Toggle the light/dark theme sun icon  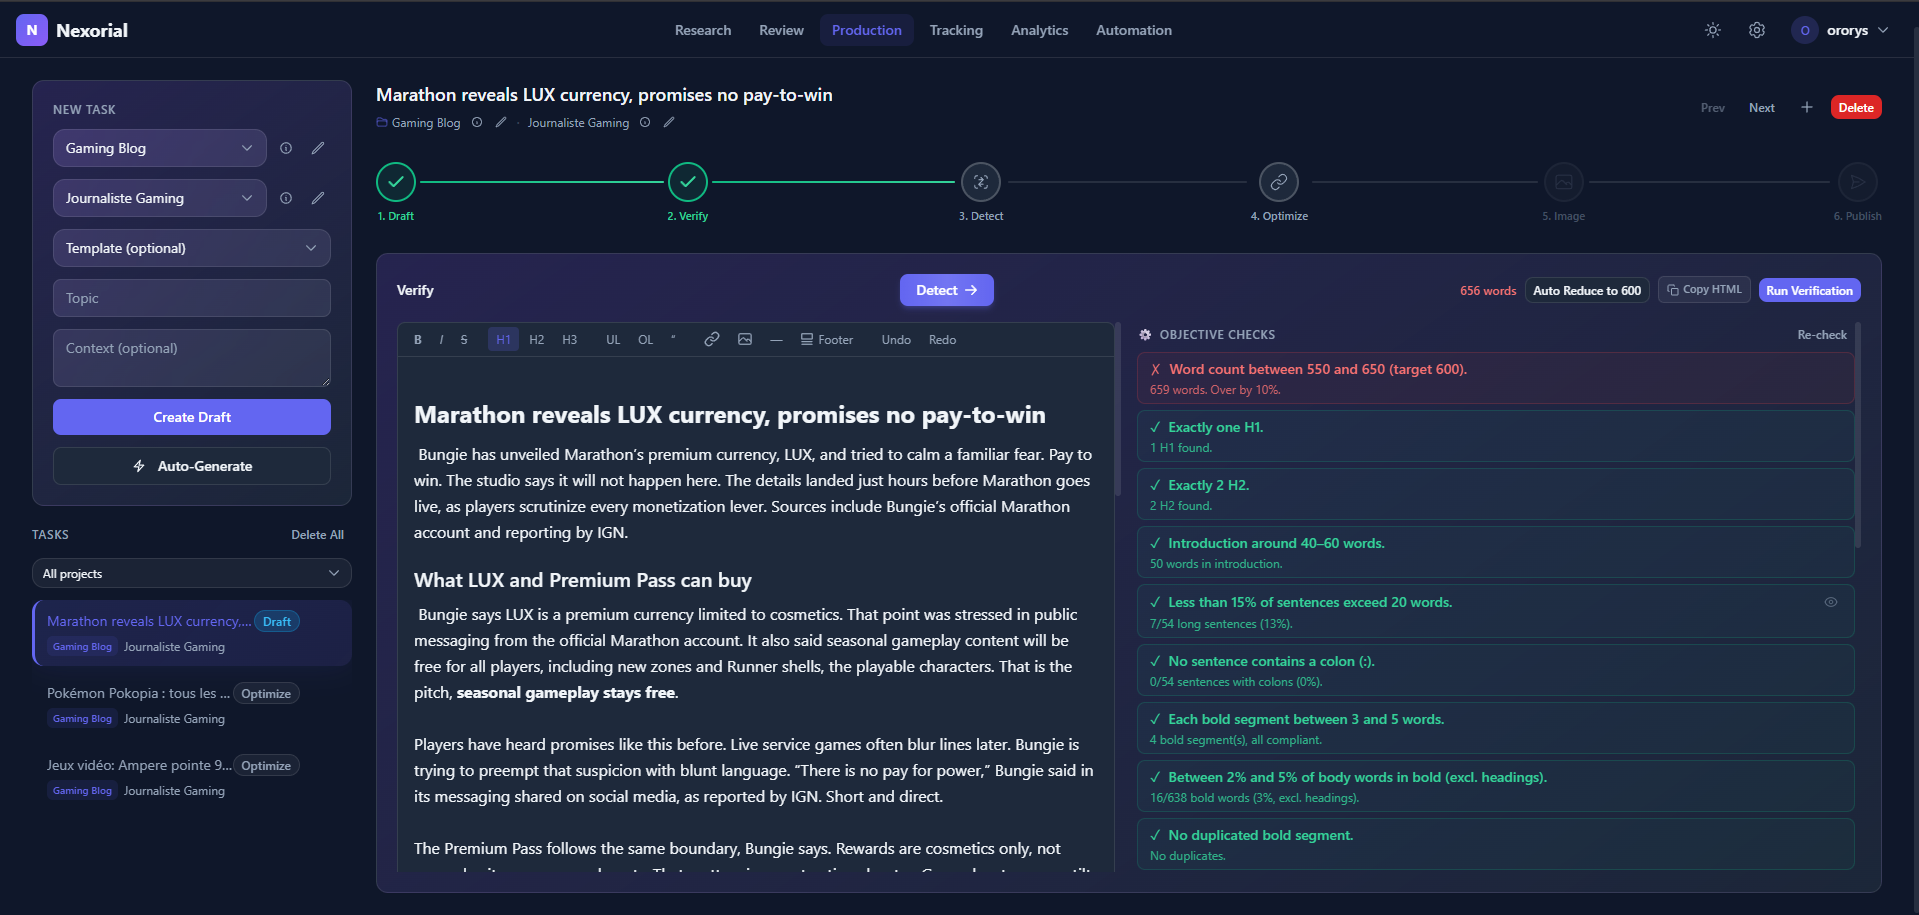[1713, 30]
